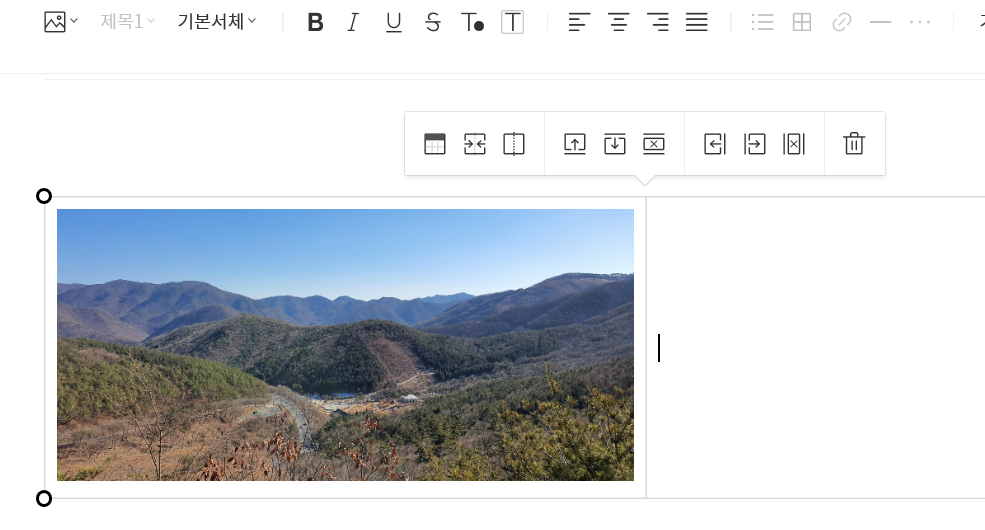The image size is (985, 530).
Task: Delete the table with trash icon
Action: tap(854, 144)
